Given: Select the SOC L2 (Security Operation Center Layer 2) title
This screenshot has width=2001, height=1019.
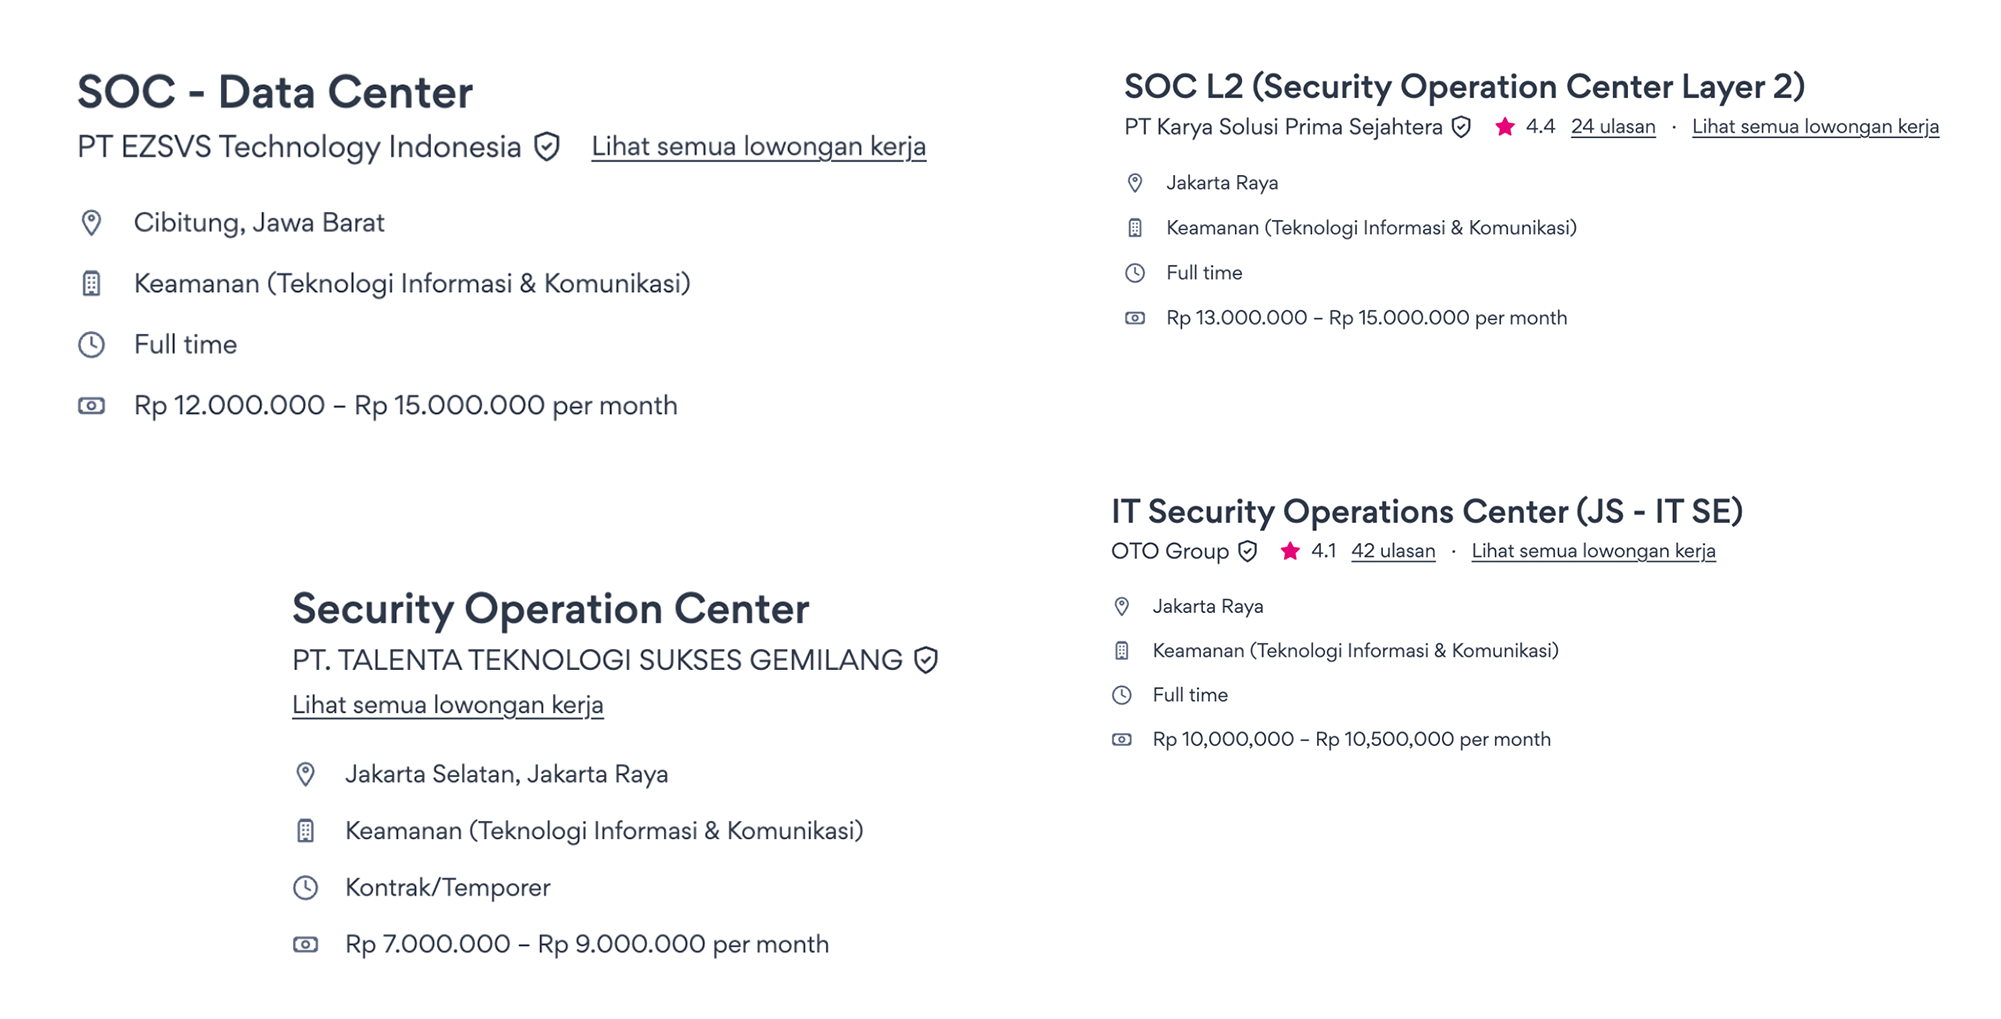Looking at the screenshot, I should 1466,86.
